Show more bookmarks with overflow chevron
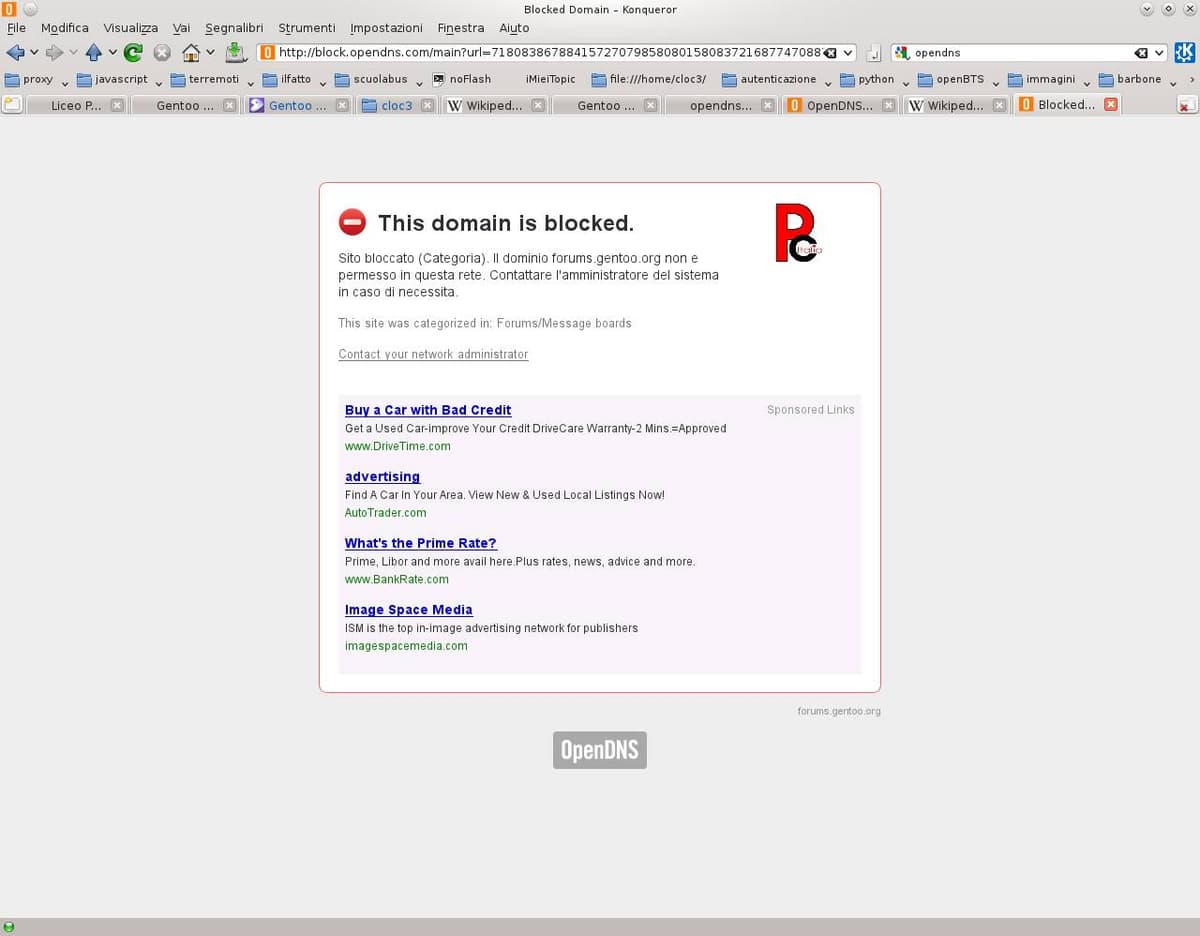 coord(1190,80)
